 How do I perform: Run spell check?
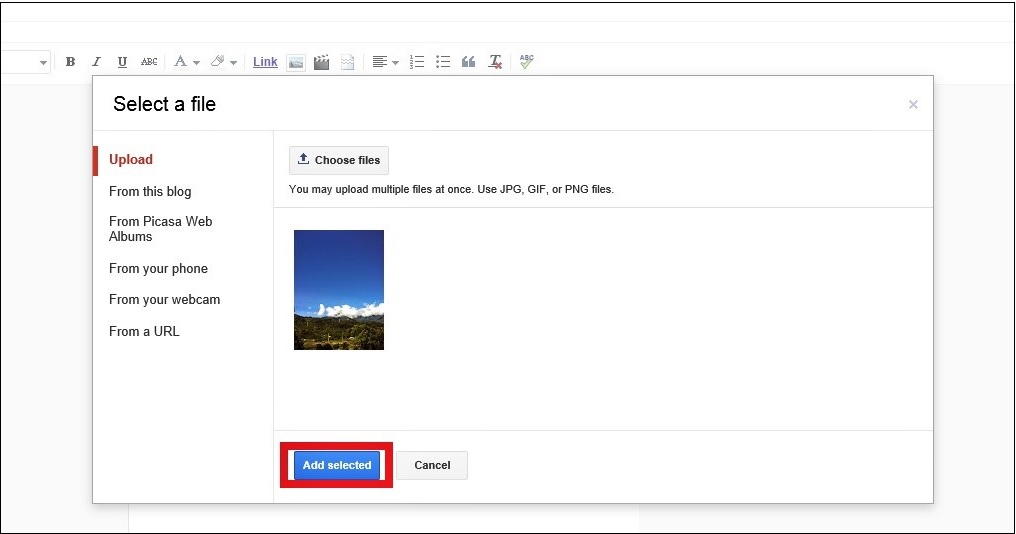(x=526, y=62)
